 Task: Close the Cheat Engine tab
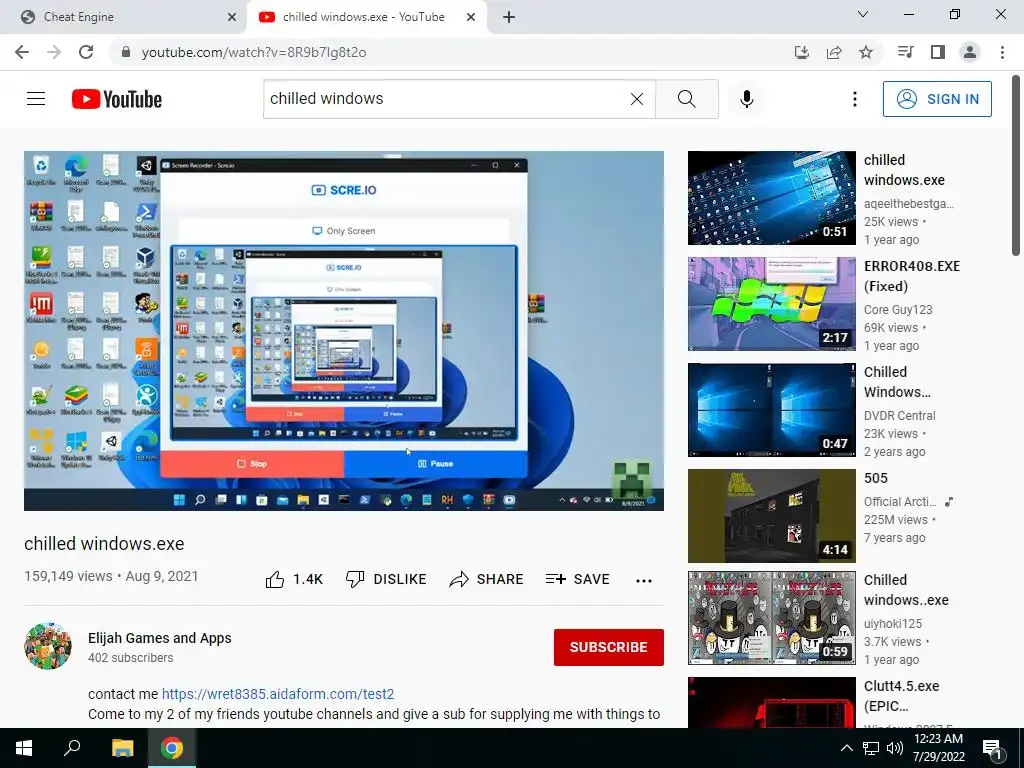tap(232, 18)
